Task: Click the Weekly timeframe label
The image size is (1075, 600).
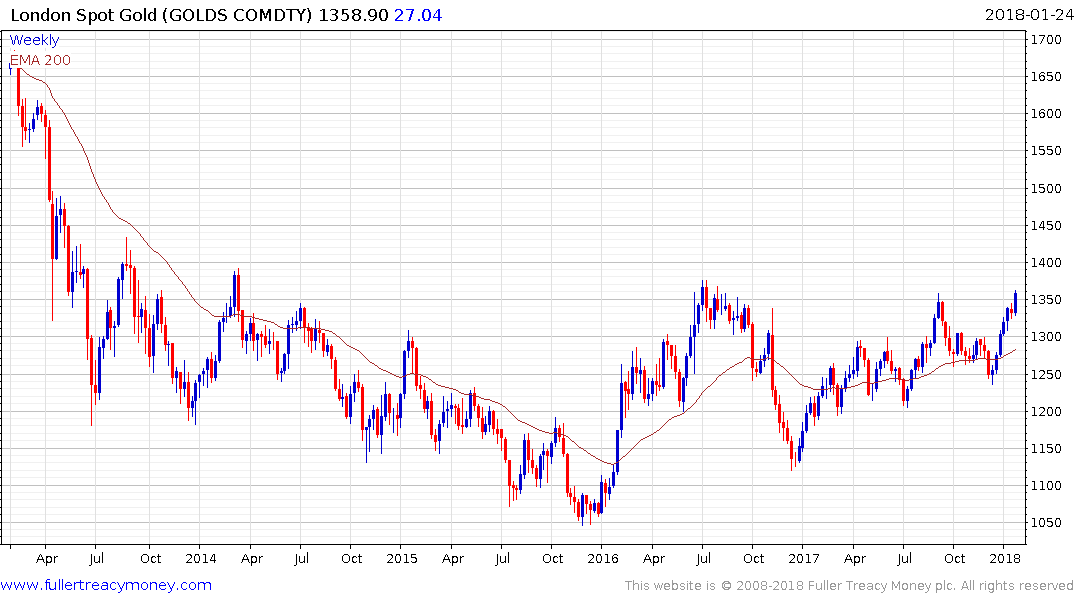Action: pos(34,40)
